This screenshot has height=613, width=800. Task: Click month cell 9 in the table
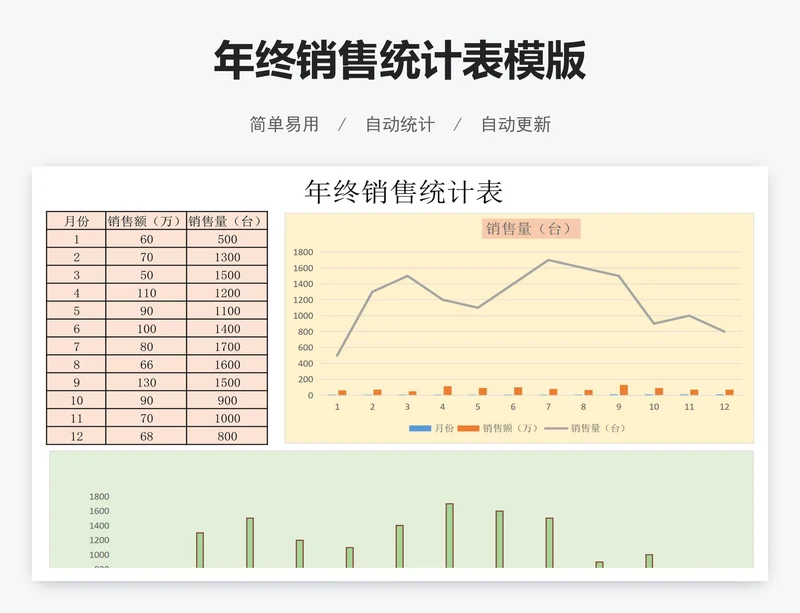[x=76, y=382]
